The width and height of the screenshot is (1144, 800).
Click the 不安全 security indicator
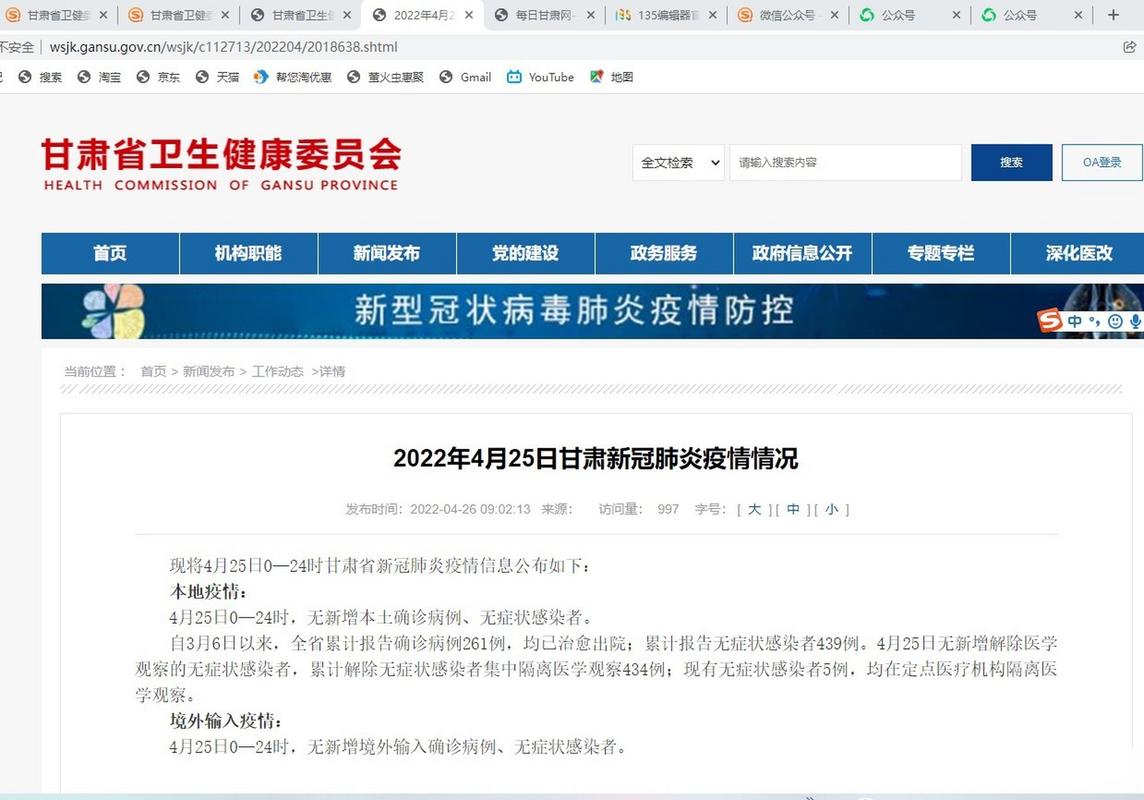click(x=17, y=46)
